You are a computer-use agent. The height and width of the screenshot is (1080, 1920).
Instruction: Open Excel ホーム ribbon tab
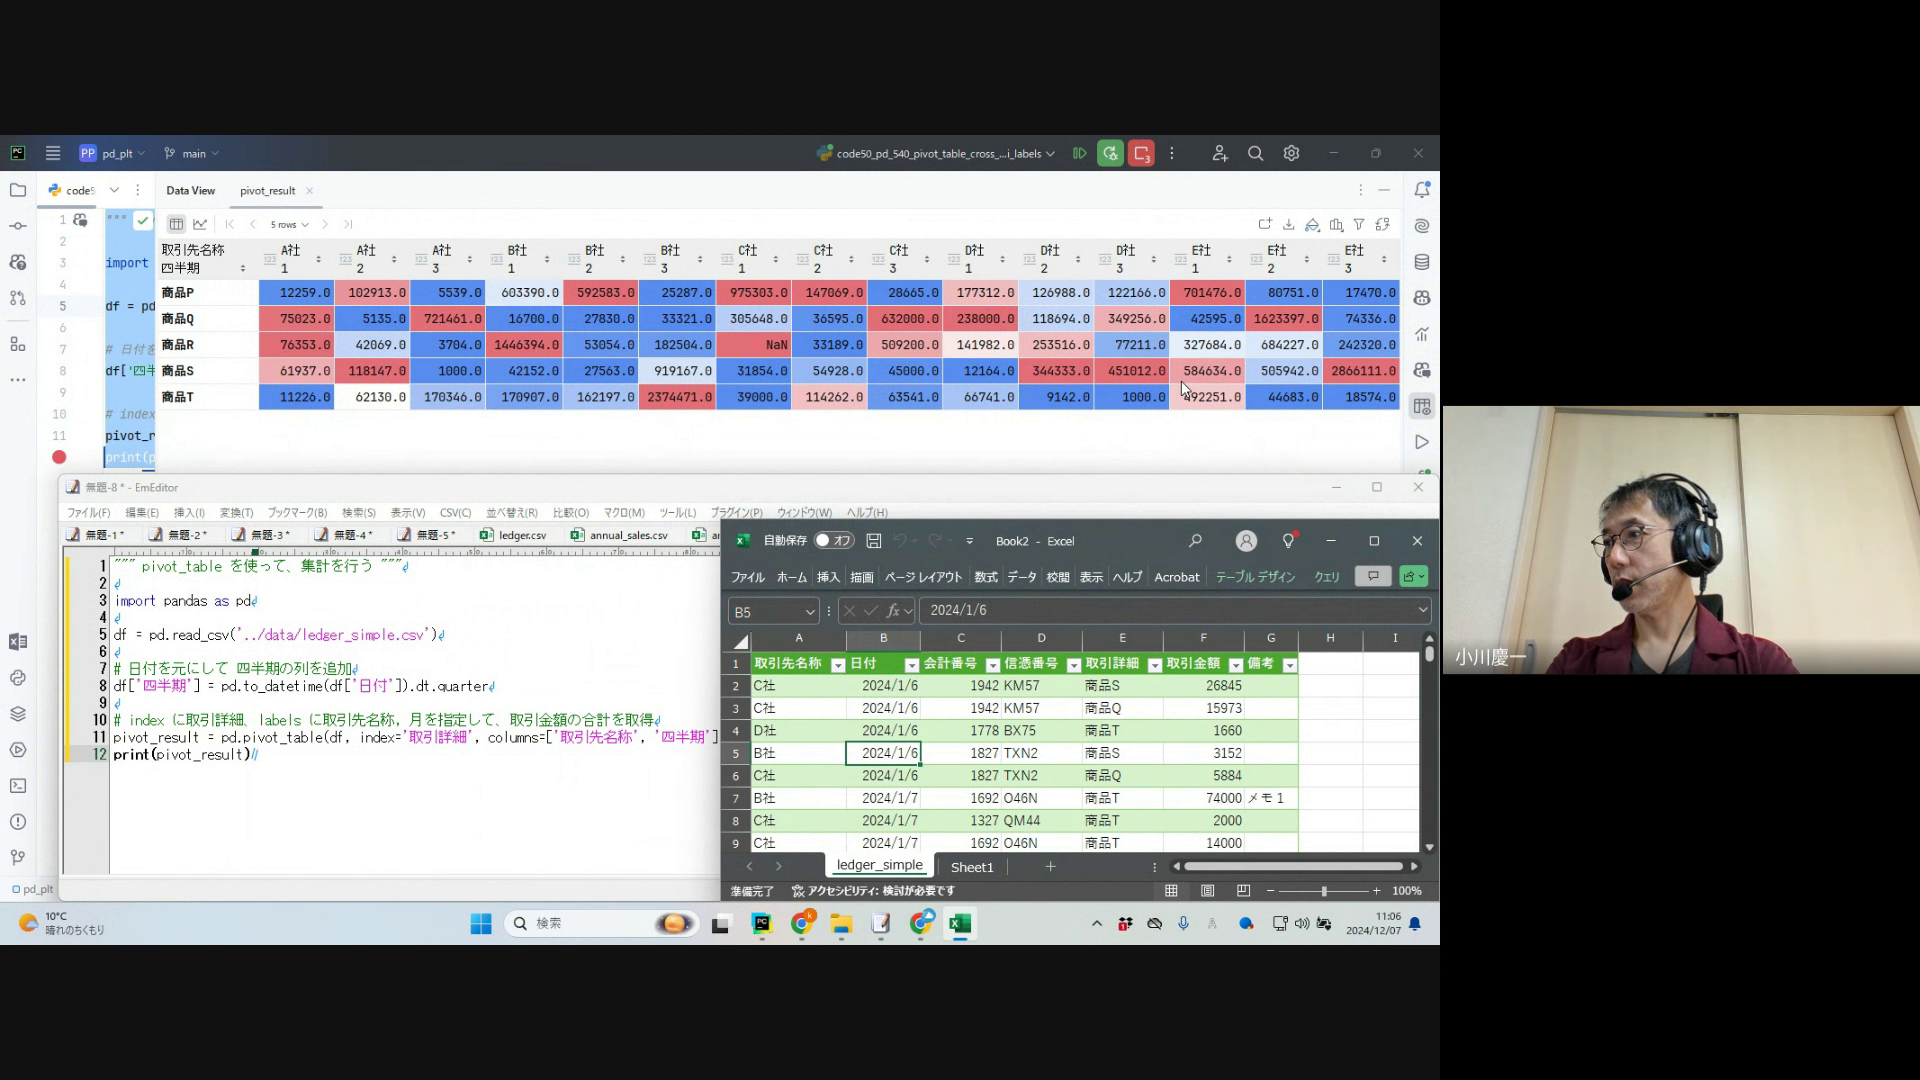pyautogui.click(x=791, y=577)
